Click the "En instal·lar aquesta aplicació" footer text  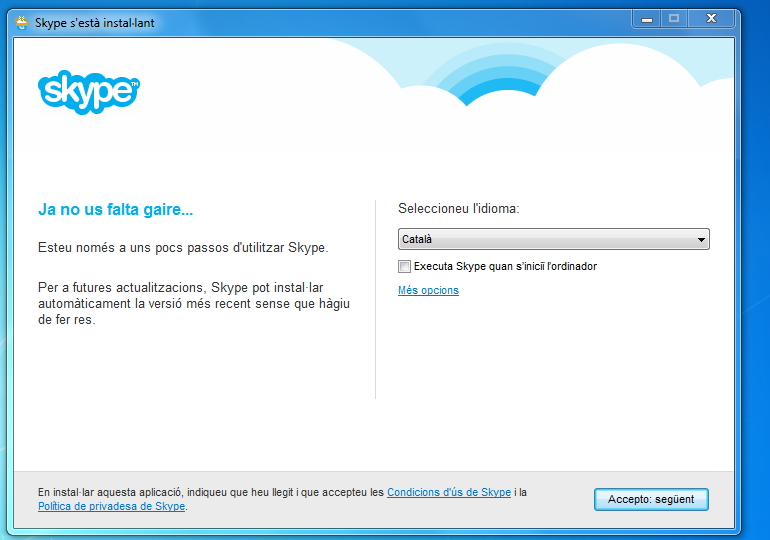[210, 492]
